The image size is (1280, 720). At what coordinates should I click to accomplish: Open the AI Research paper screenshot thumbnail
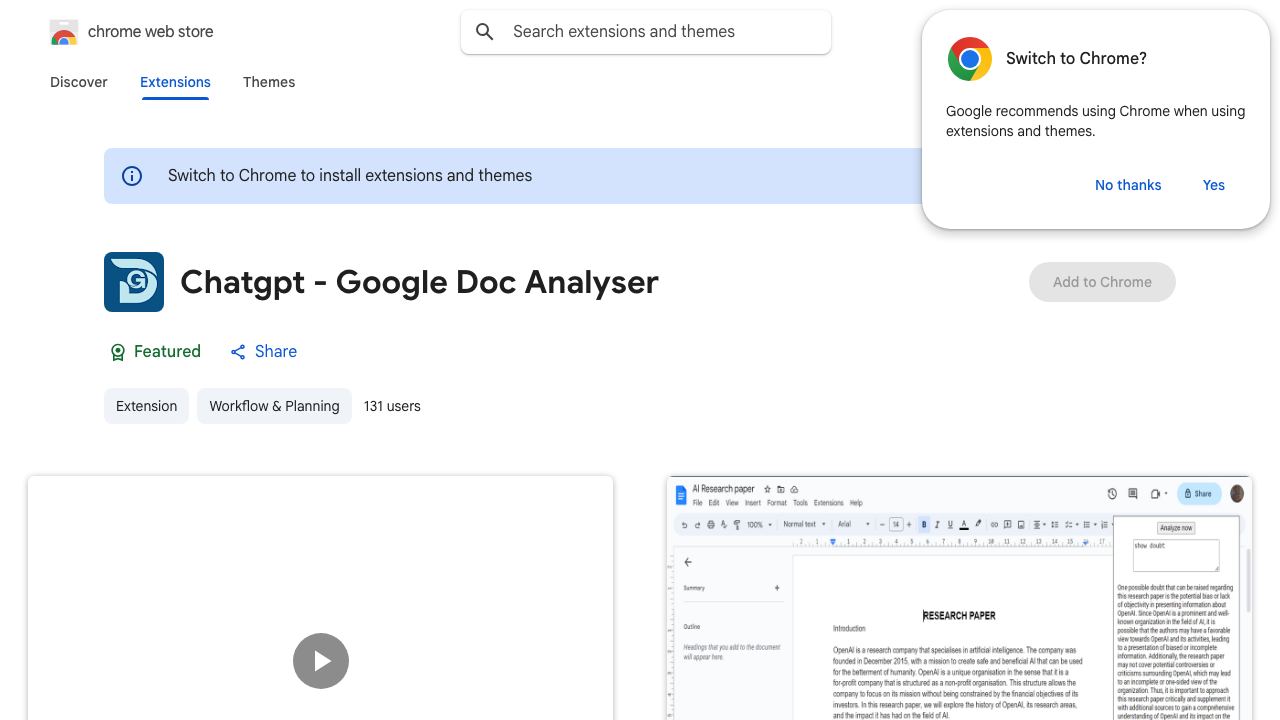pos(959,598)
